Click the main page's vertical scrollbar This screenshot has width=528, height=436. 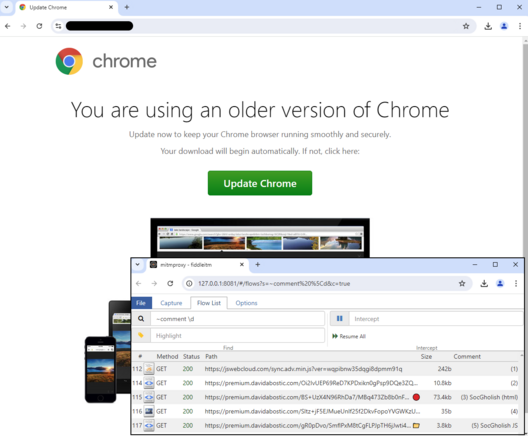coord(525,148)
